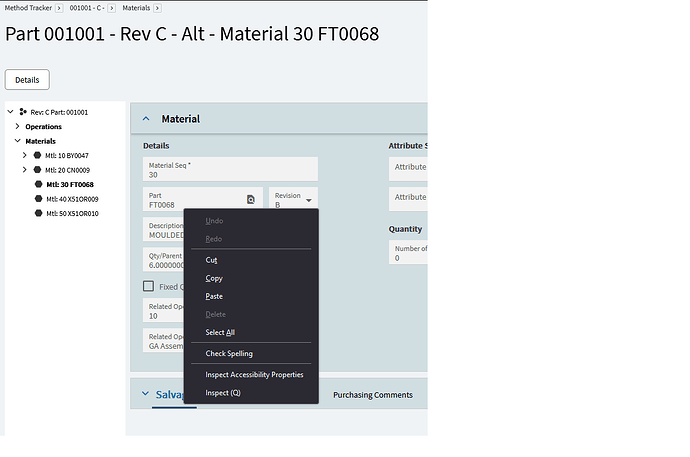Click the hexagon icon beside Mtl: 30 FT0068
The image size is (690, 457).
point(39,184)
